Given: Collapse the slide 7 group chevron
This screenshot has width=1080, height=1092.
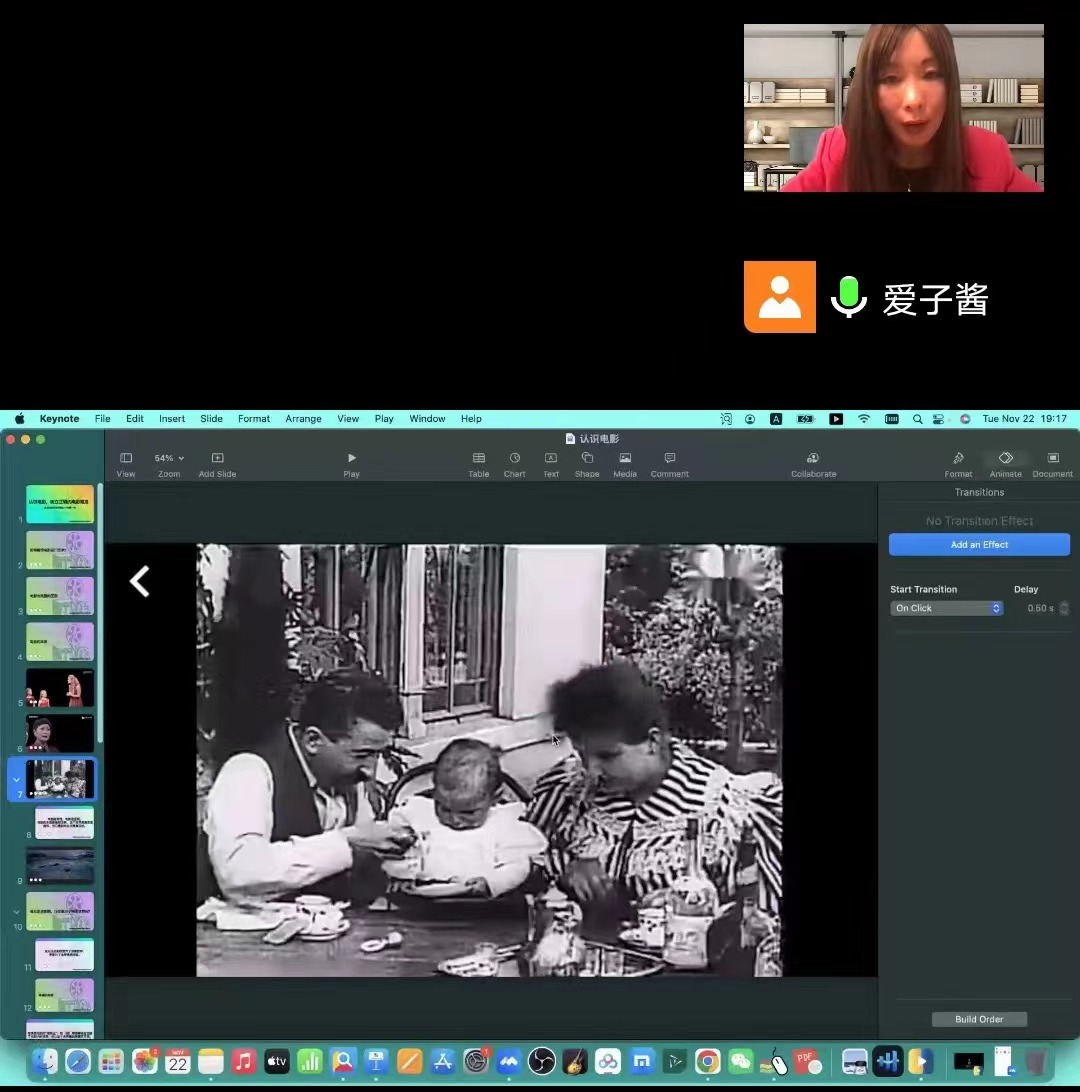Looking at the screenshot, I should click(x=16, y=779).
